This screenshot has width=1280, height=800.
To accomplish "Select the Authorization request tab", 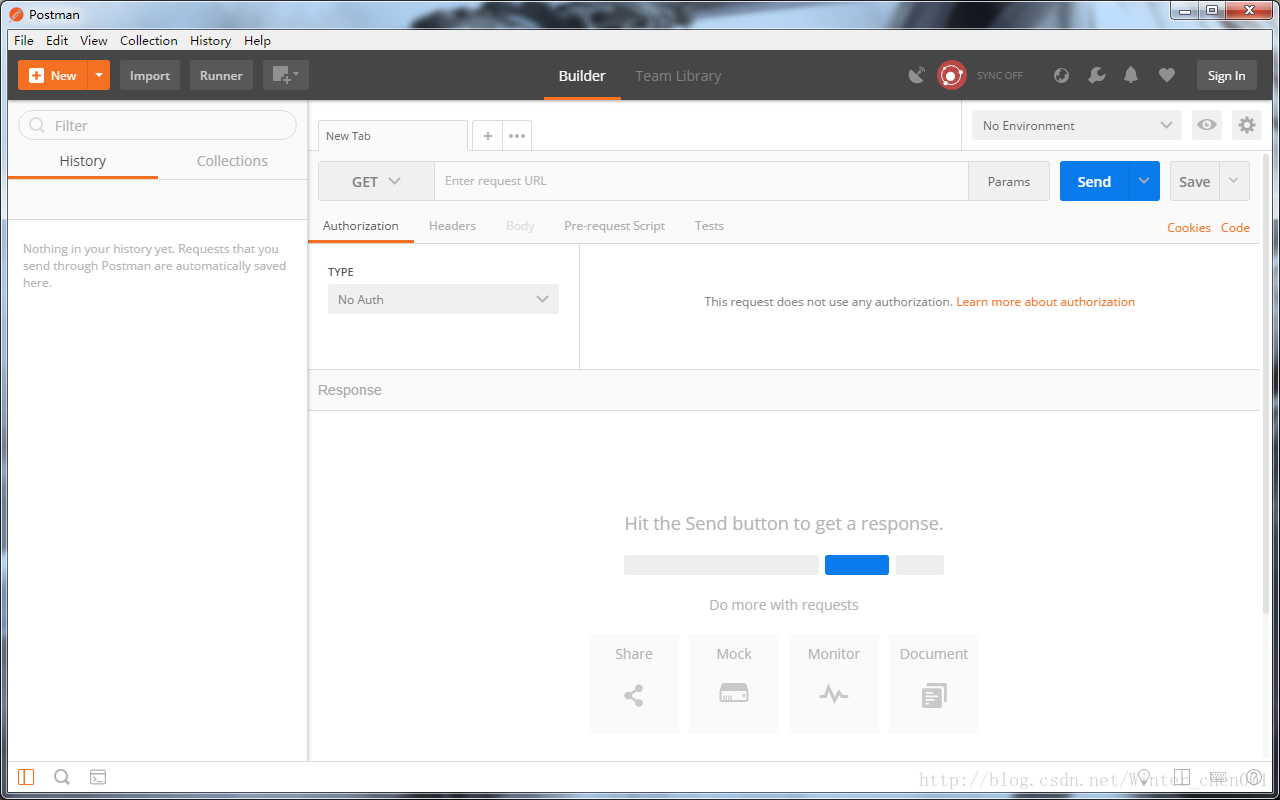I will coord(361,226).
